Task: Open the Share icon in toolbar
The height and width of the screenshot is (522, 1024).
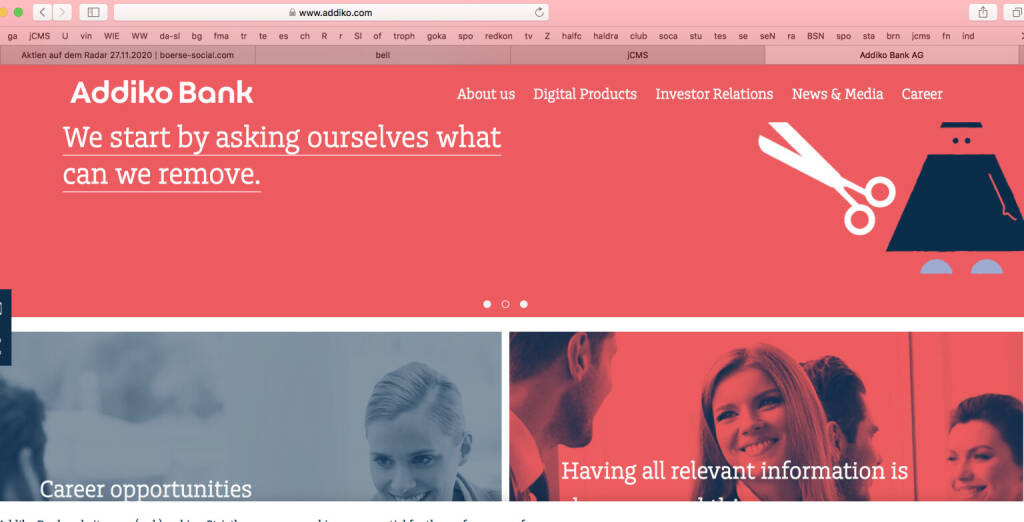Action: click(983, 12)
